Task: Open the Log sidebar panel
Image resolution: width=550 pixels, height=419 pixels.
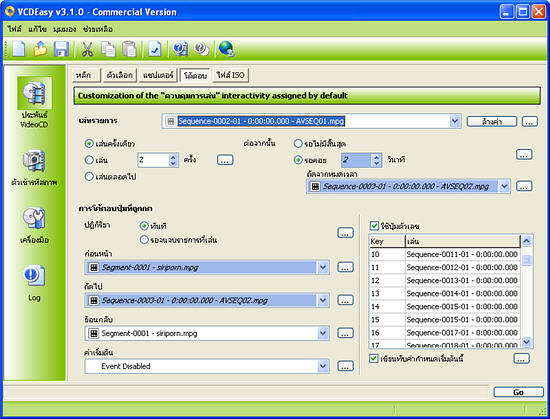Action: tap(34, 283)
